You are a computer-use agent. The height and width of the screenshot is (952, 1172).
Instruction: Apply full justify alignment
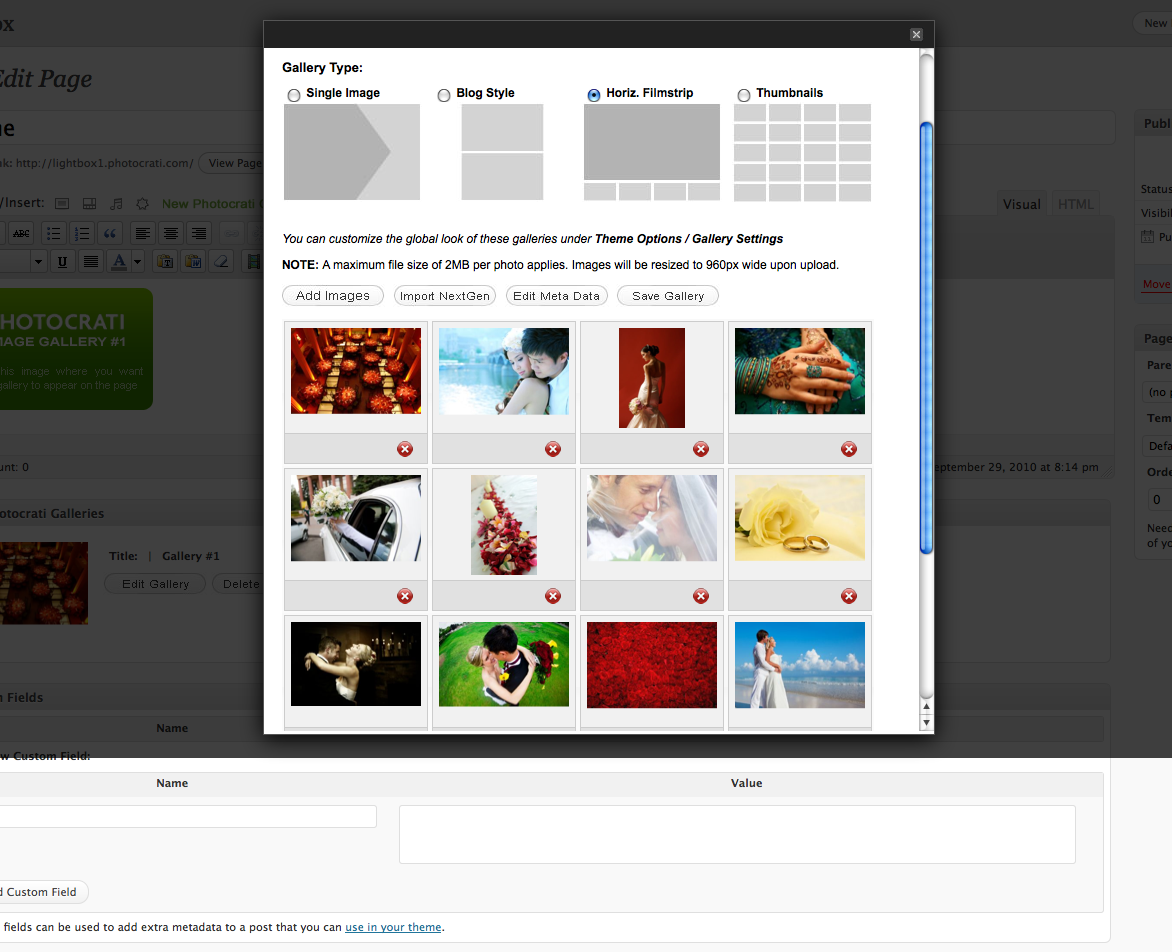tap(90, 262)
